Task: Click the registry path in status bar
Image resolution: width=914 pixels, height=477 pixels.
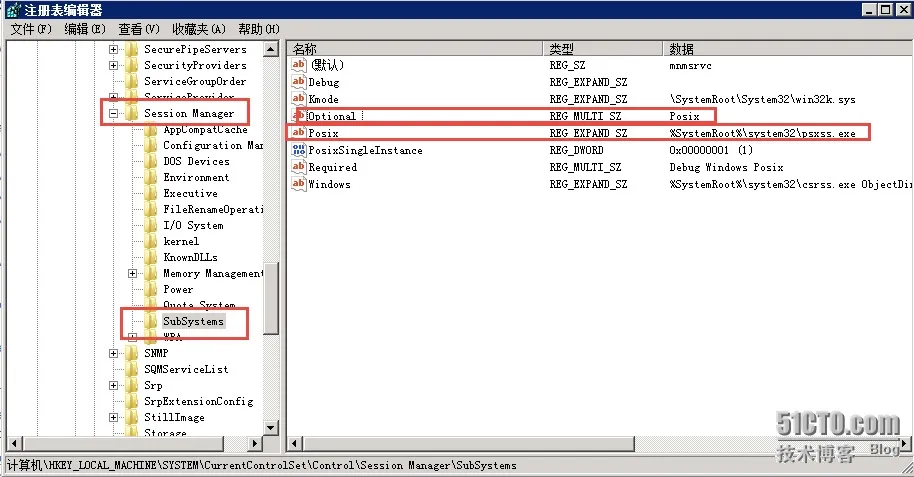Action: coord(262,465)
